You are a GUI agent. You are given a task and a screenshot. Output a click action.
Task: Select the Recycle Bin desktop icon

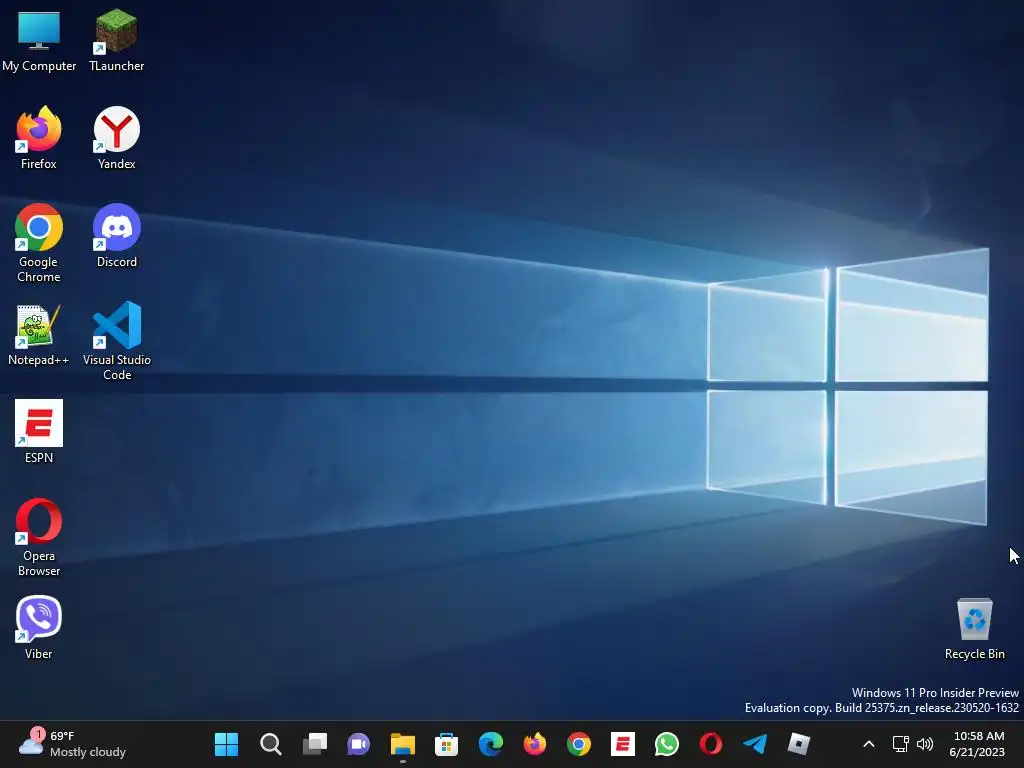(974, 630)
